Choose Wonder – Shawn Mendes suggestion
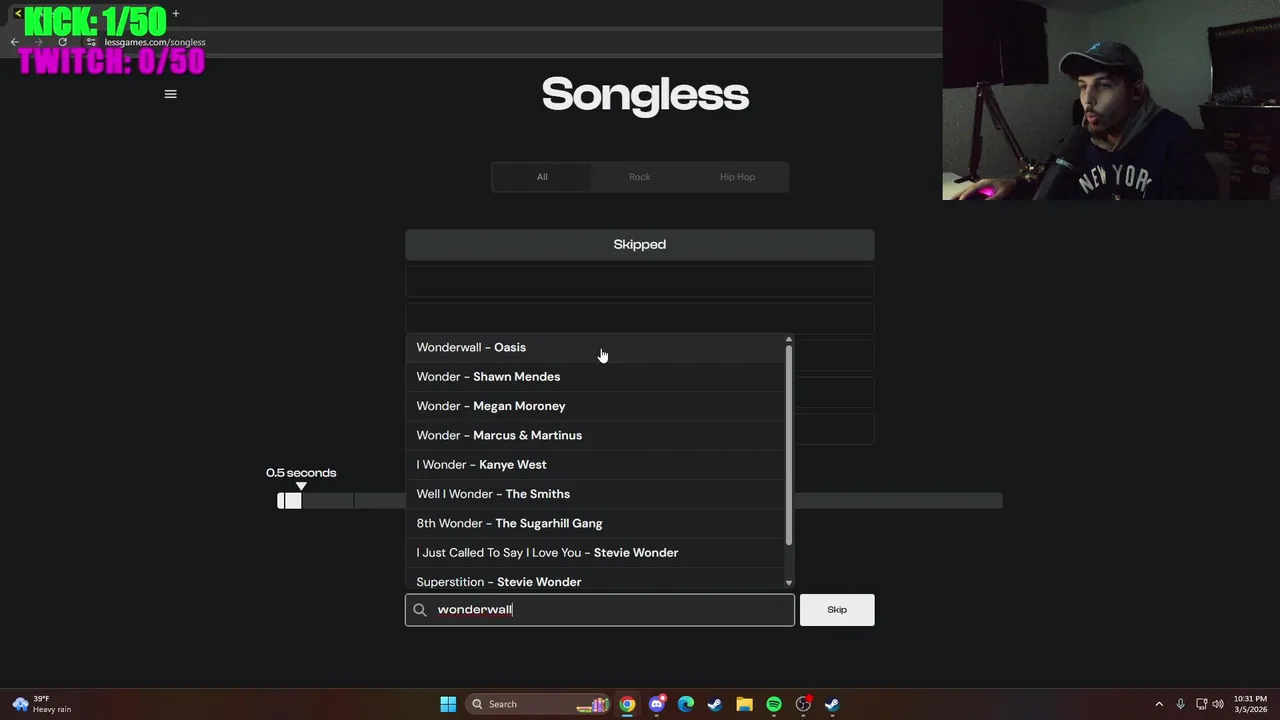The height and width of the screenshot is (720, 1280). (595, 377)
